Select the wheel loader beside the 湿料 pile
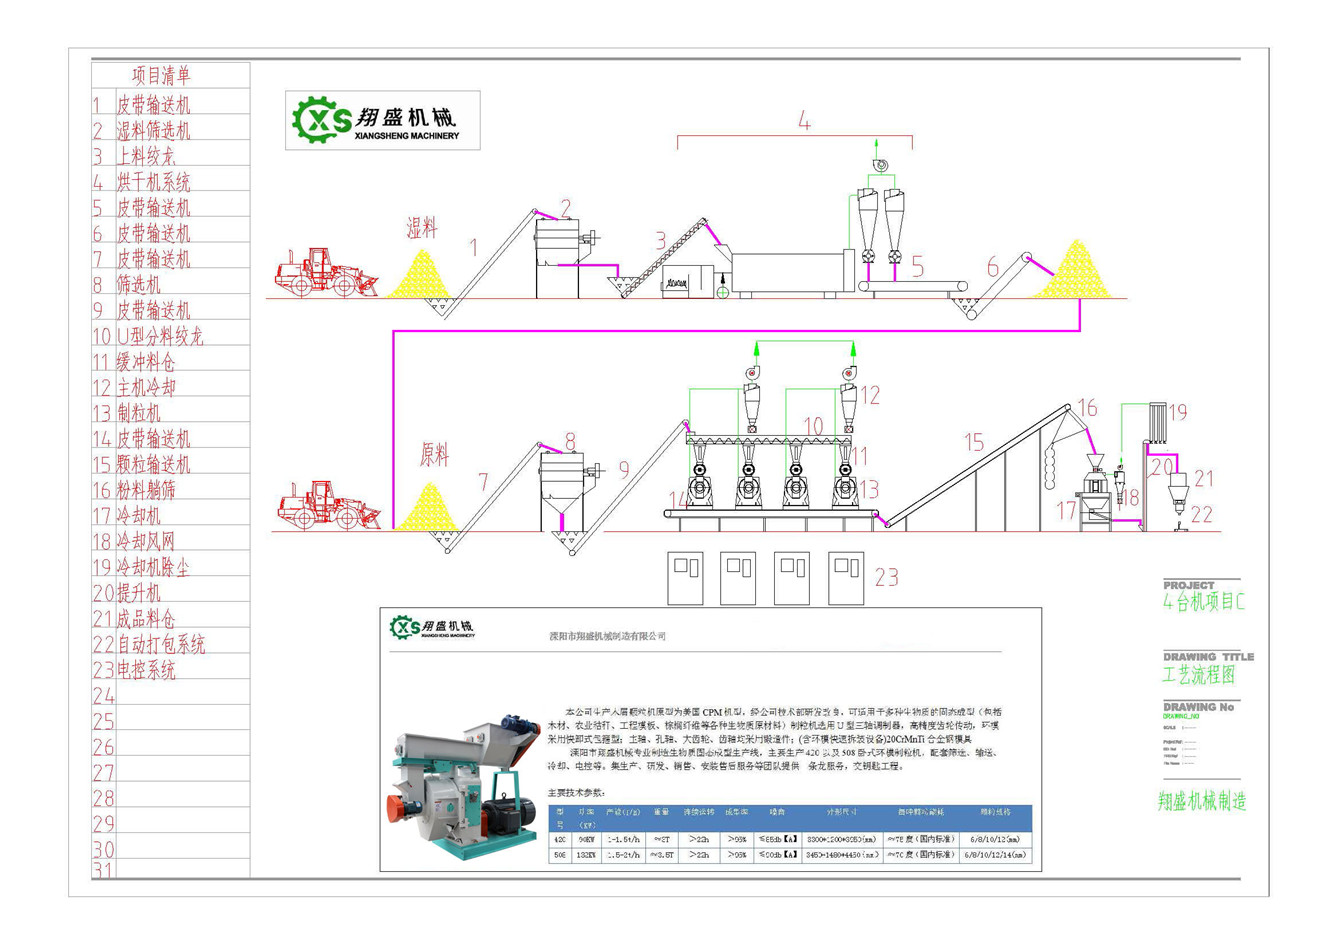The height and width of the screenshot is (946, 1339). [x=325, y=272]
